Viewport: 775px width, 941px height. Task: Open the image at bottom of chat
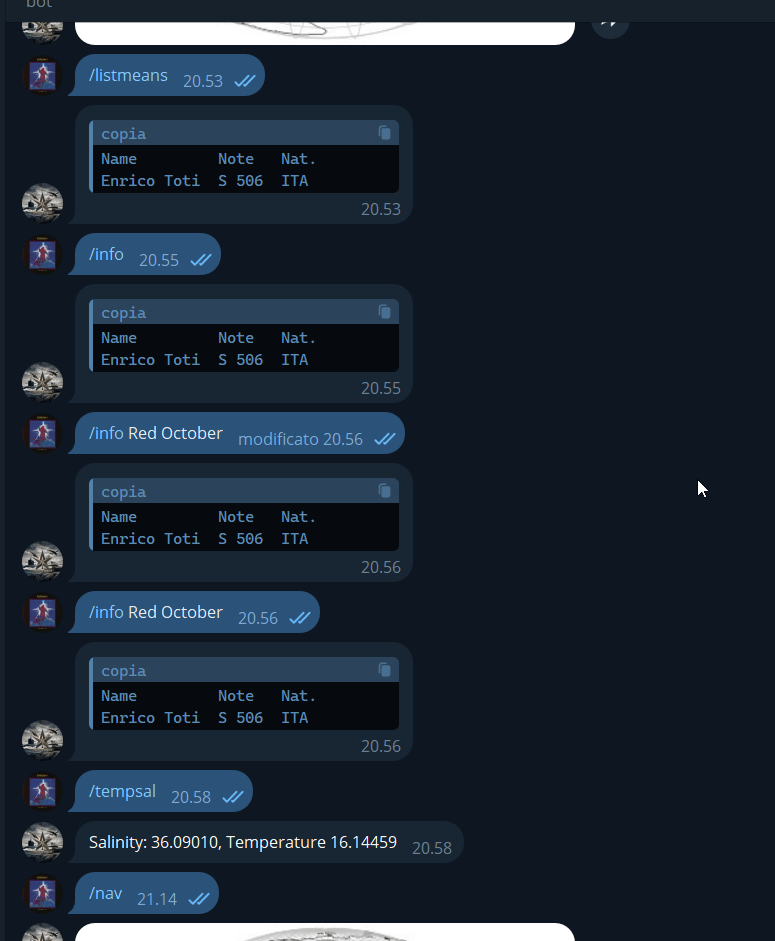pos(325,932)
